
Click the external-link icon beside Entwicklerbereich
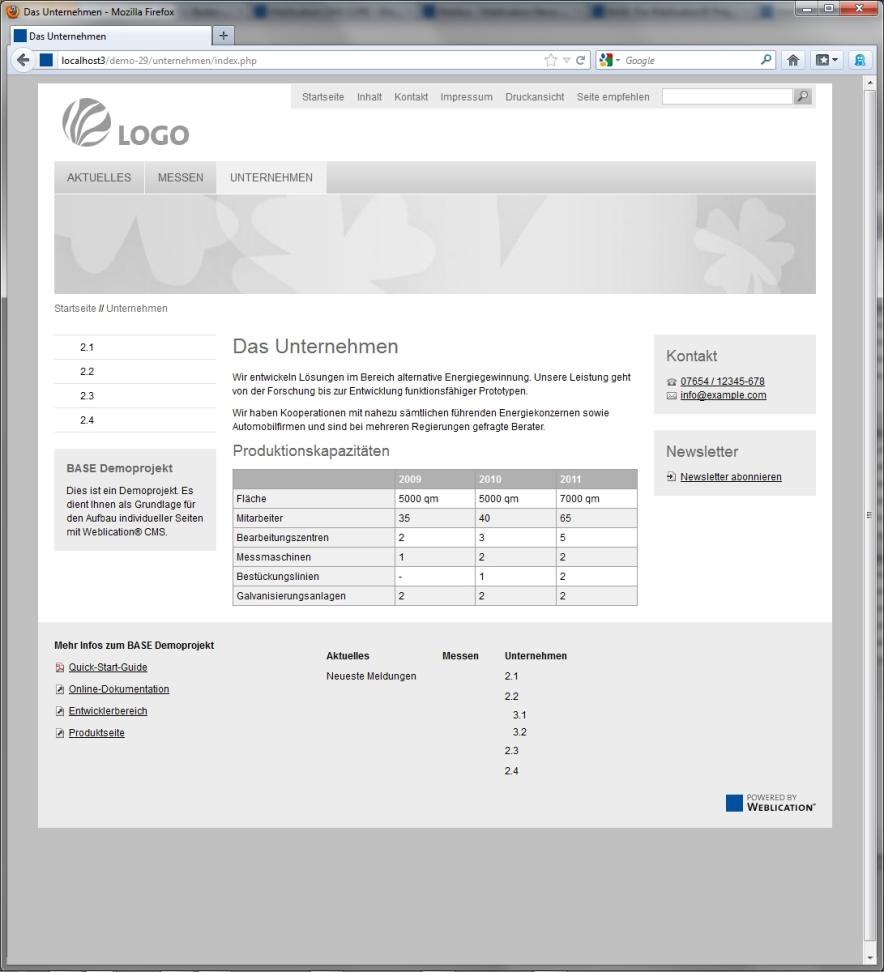[60, 711]
